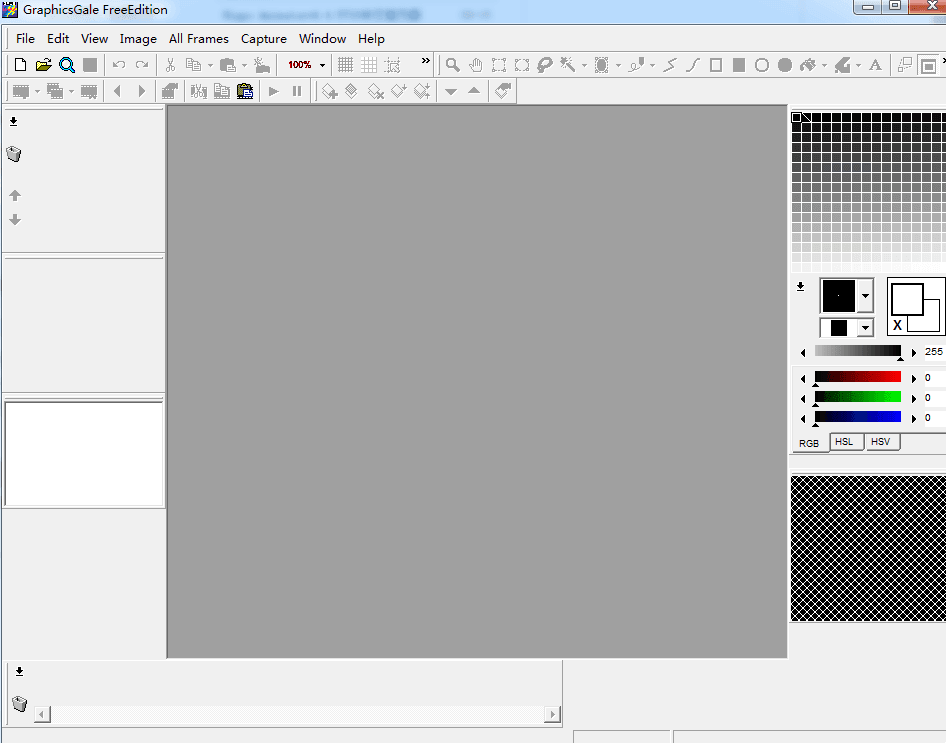Select the Text tool
The height and width of the screenshot is (743, 946).
[x=875, y=65]
